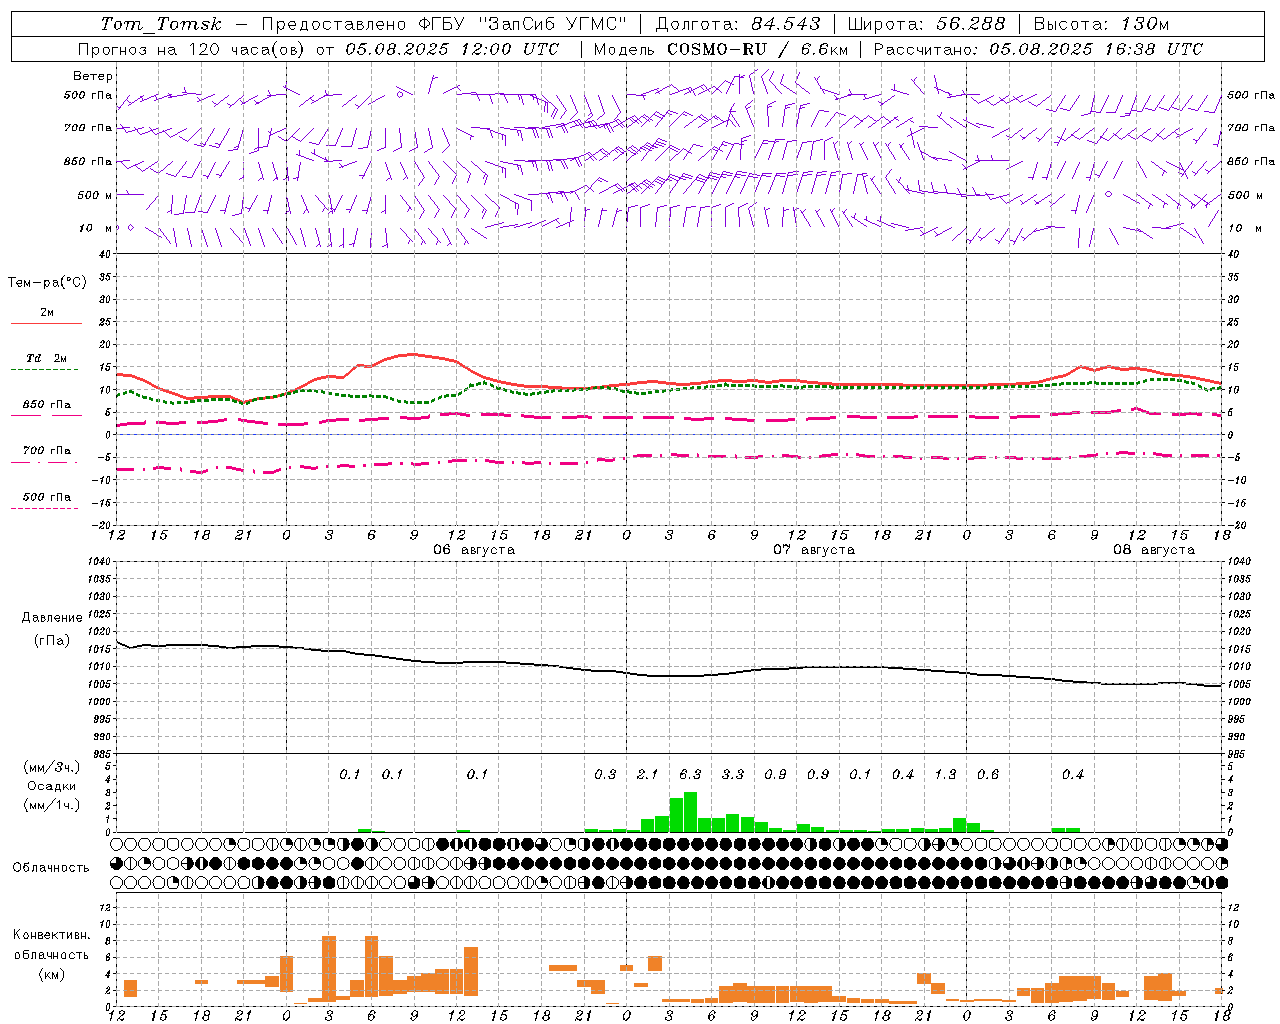Select the Td 2м legend entry
The image size is (1280, 1024).
47,358
